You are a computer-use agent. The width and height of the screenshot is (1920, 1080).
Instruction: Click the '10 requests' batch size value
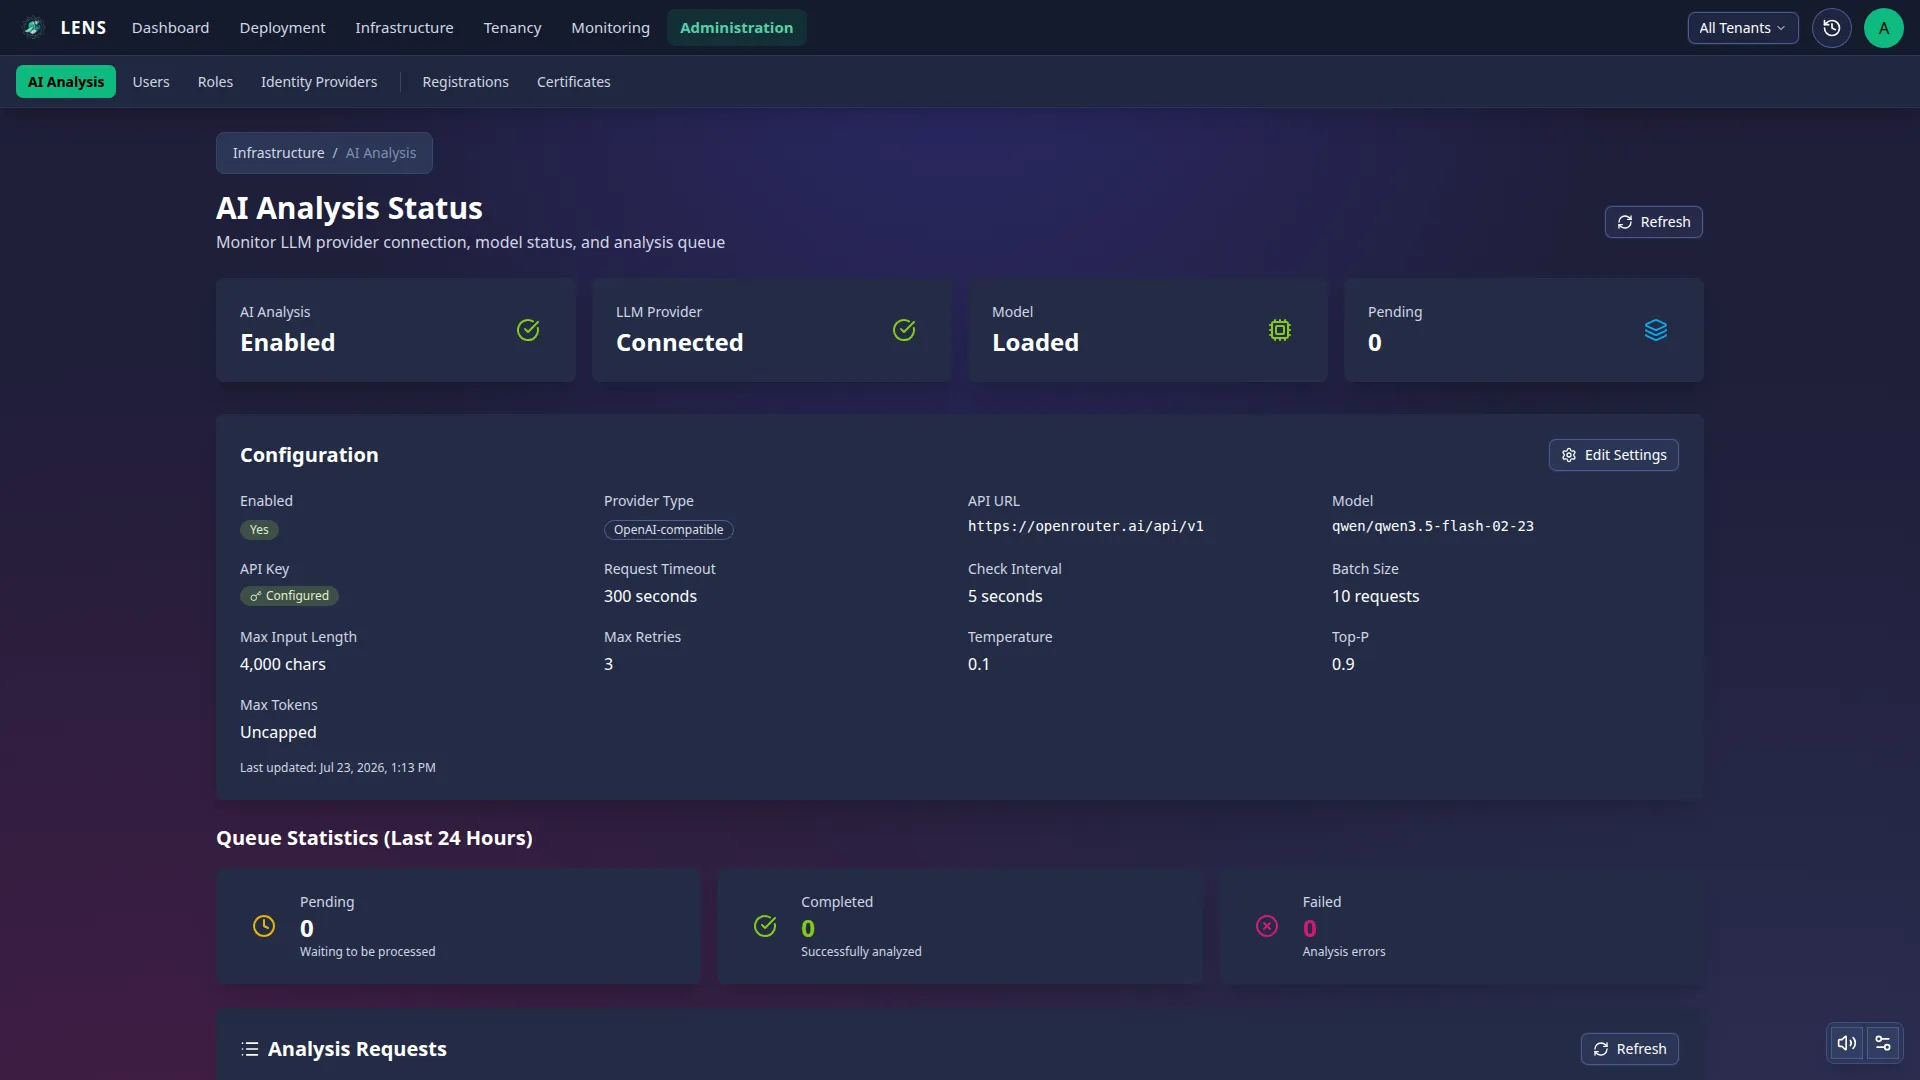click(1375, 596)
